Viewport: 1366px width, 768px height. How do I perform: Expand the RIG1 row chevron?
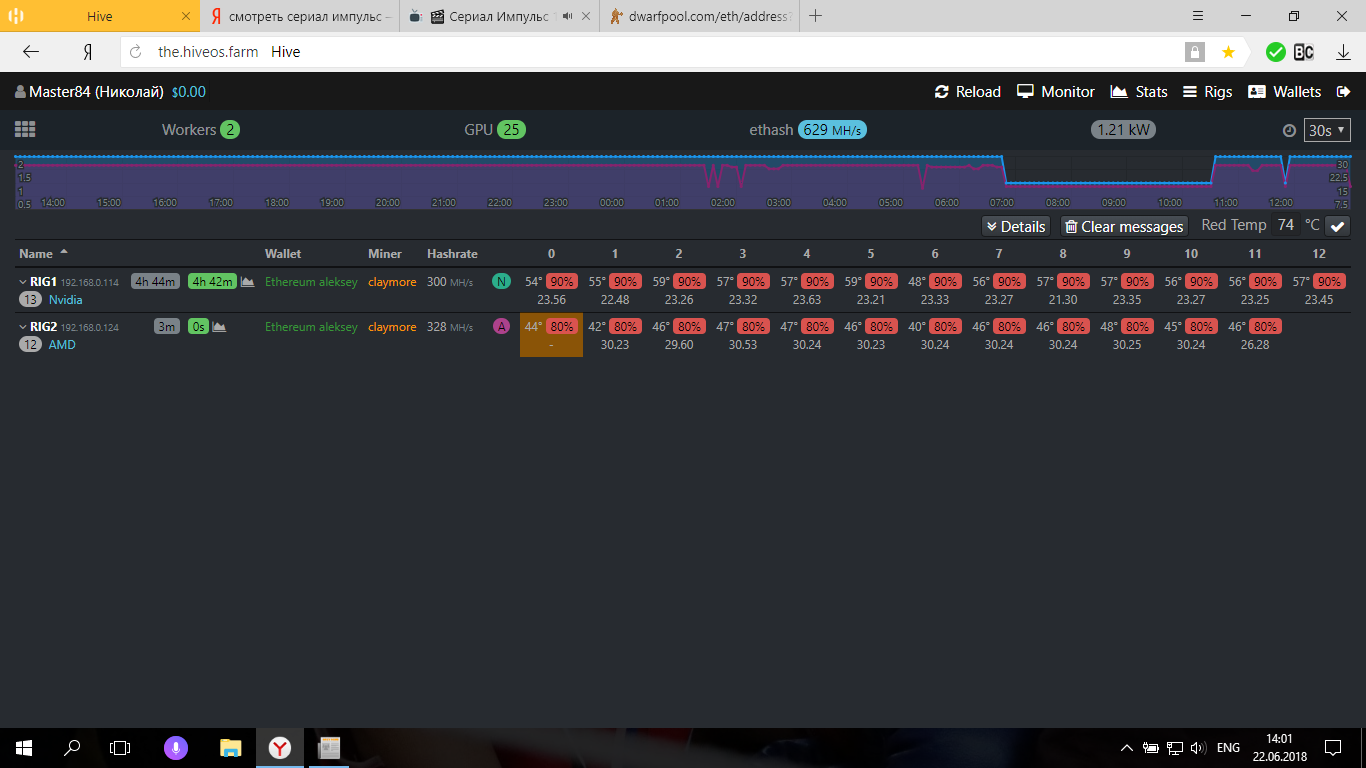pyautogui.click(x=23, y=282)
